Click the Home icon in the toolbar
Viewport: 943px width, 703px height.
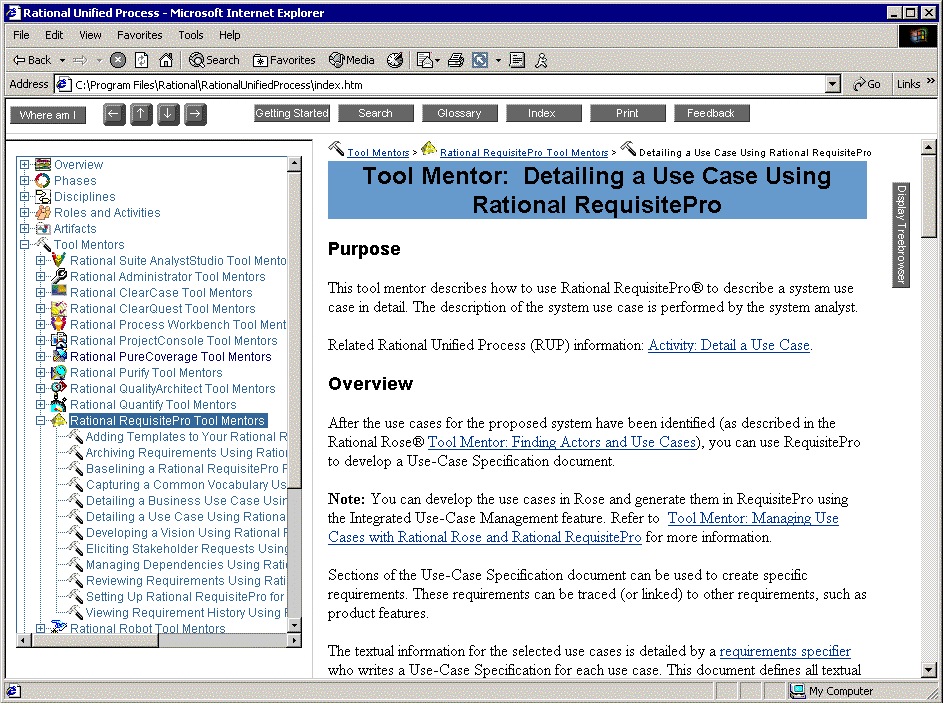tap(166, 59)
